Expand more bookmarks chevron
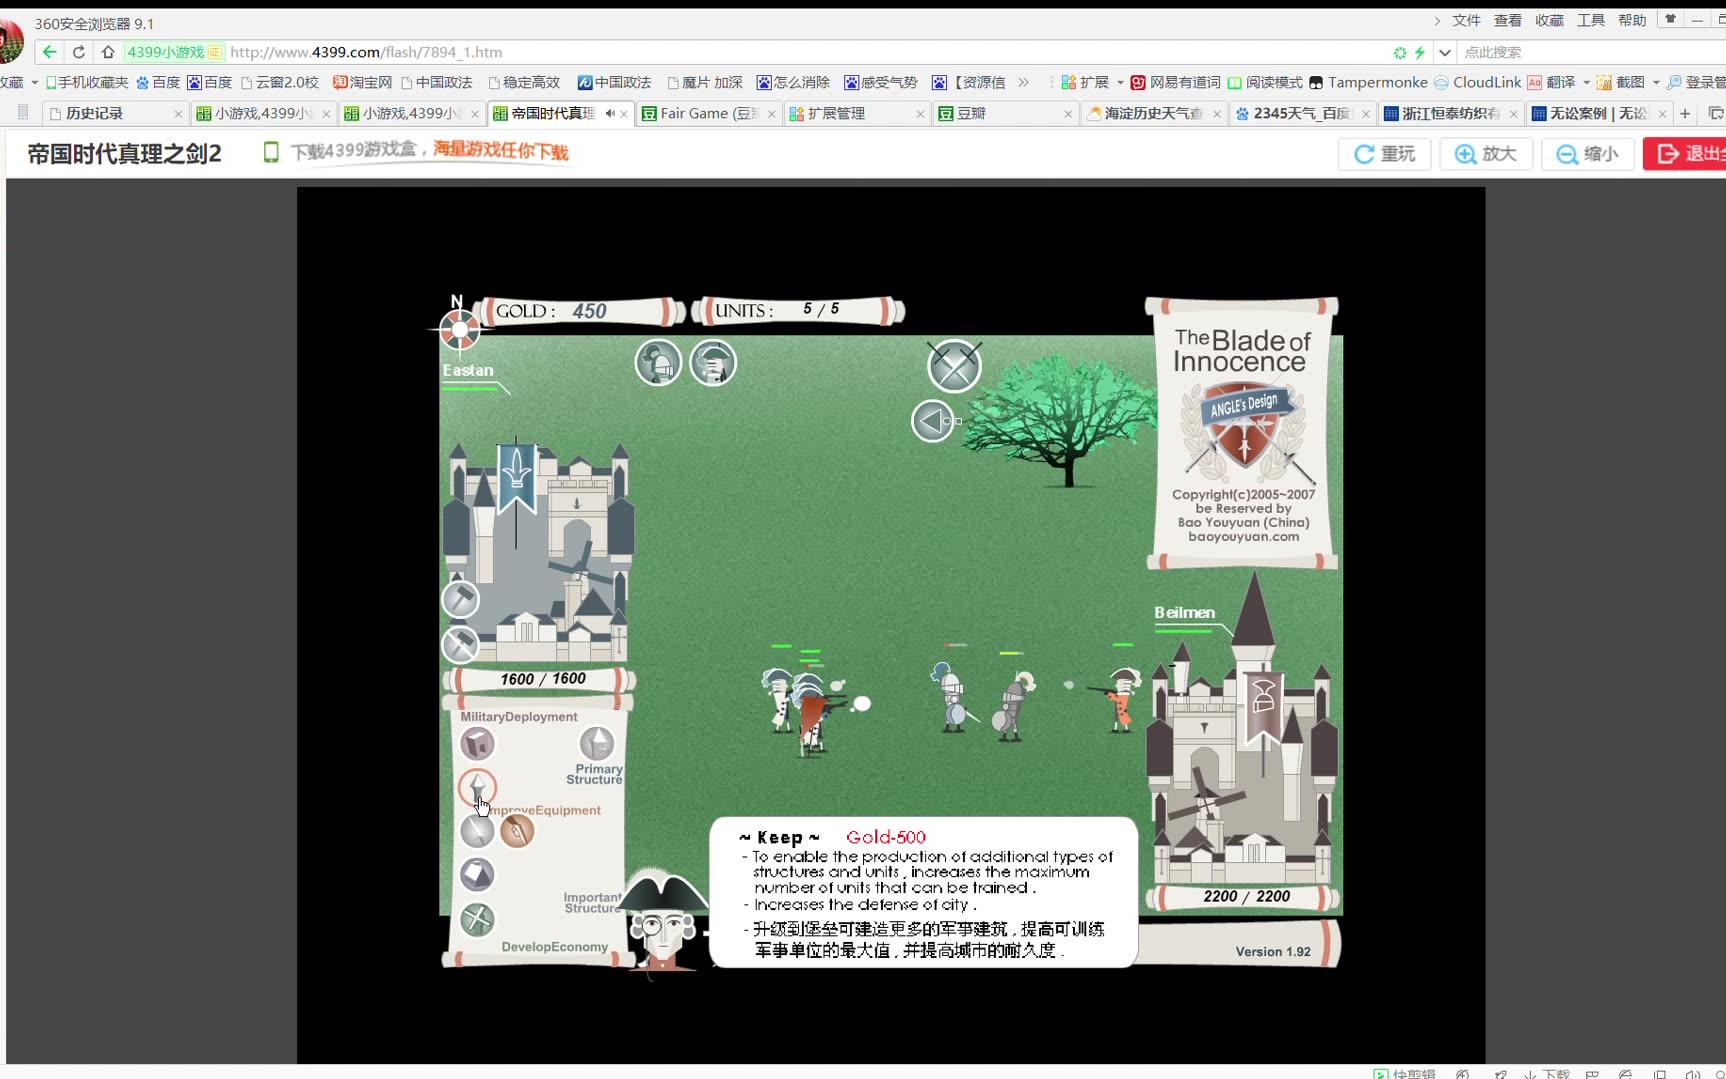 pyautogui.click(x=1023, y=82)
